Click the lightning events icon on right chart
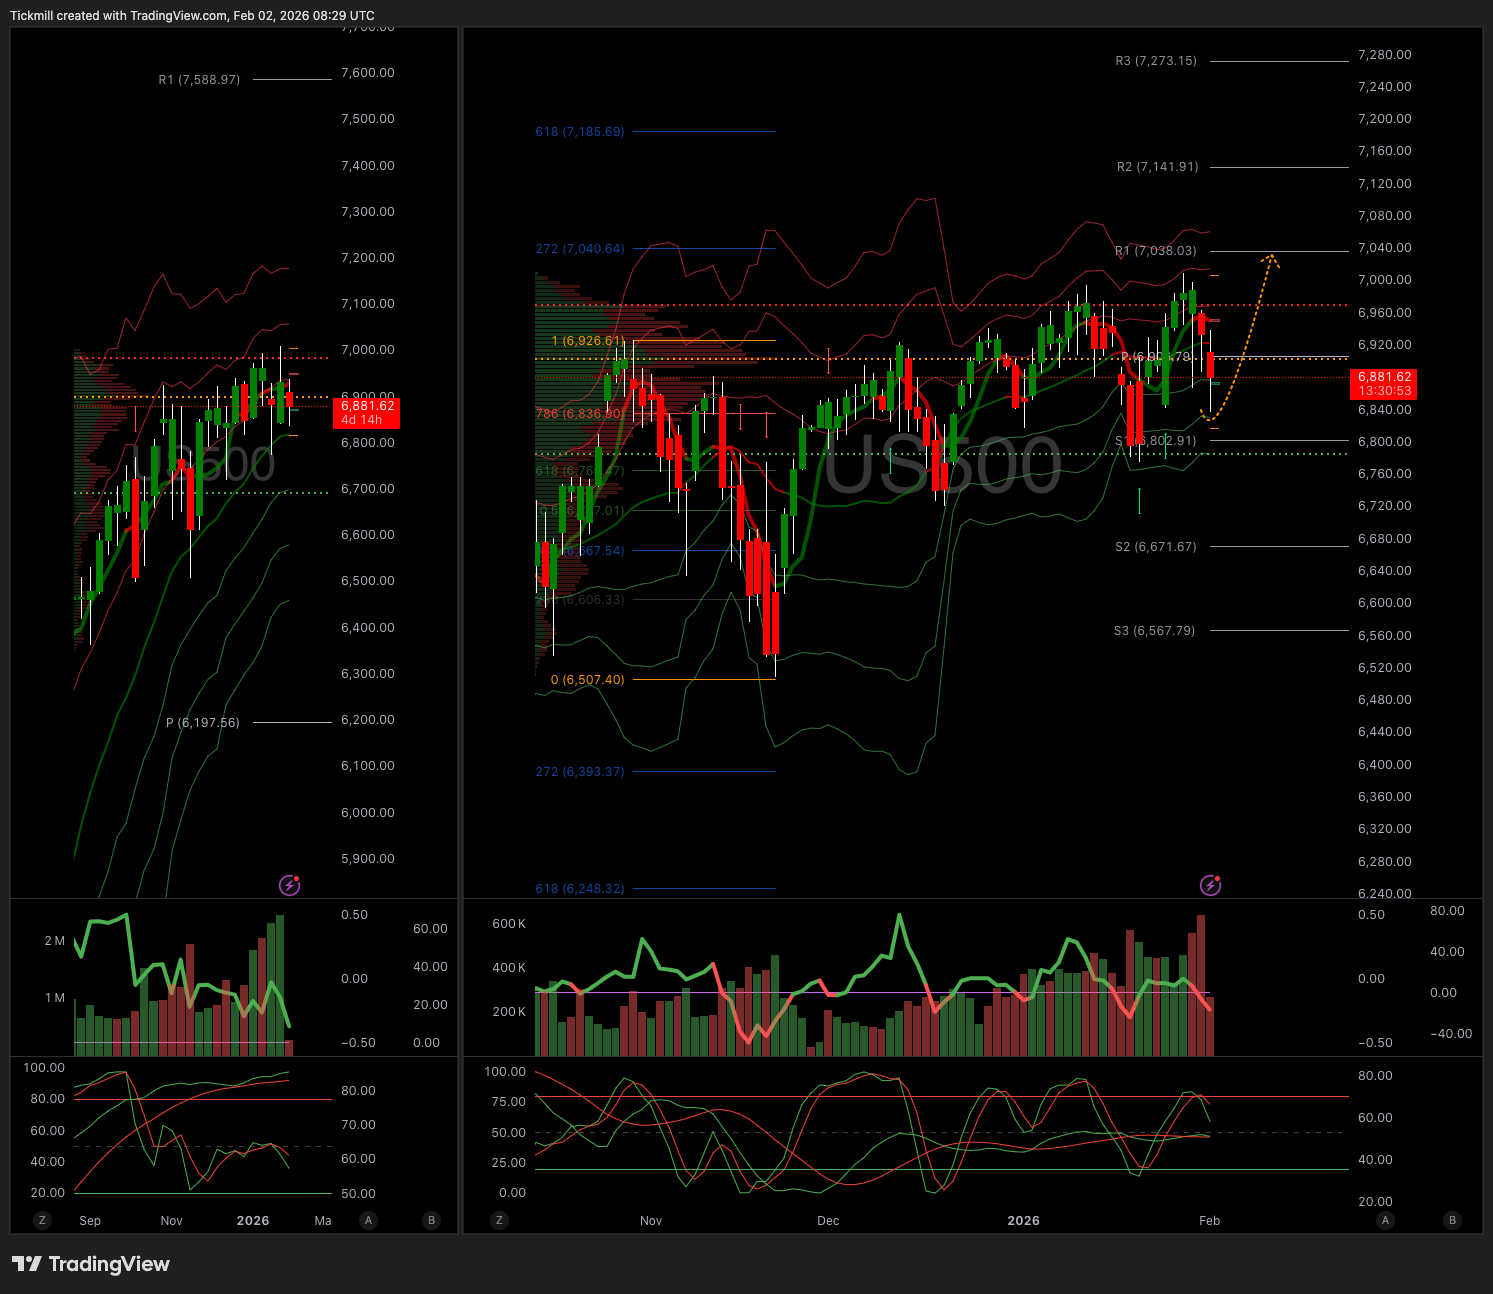The width and height of the screenshot is (1493, 1294). click(x=1210, y=885)
